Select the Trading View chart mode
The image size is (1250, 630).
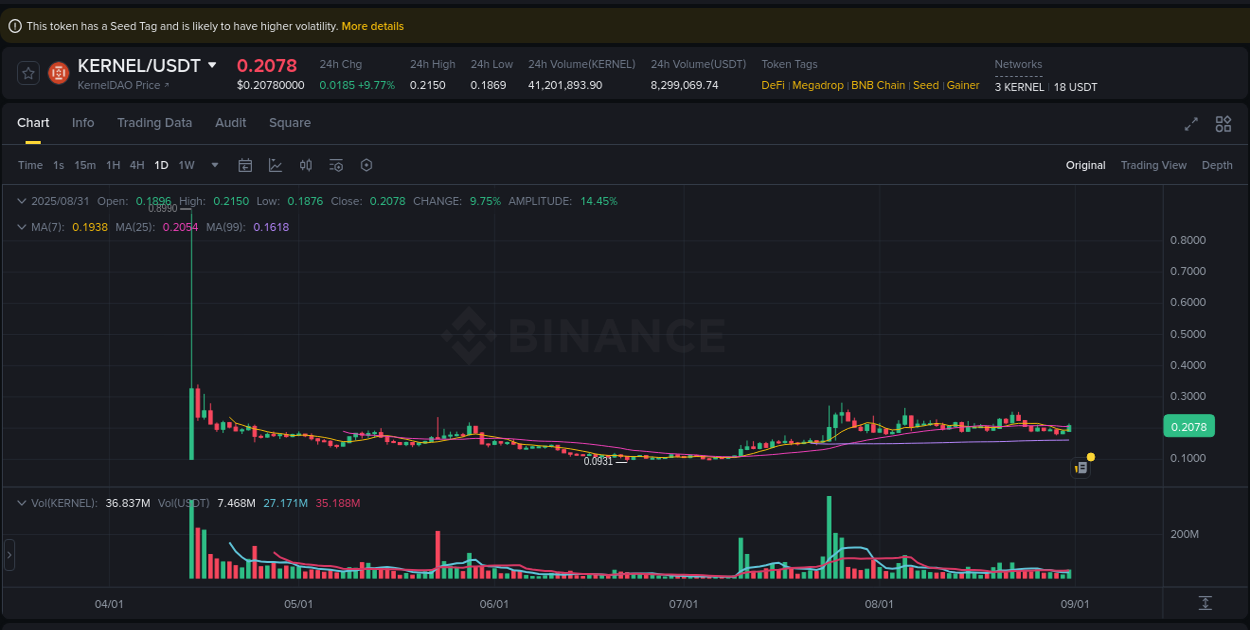pos(1153,164)
